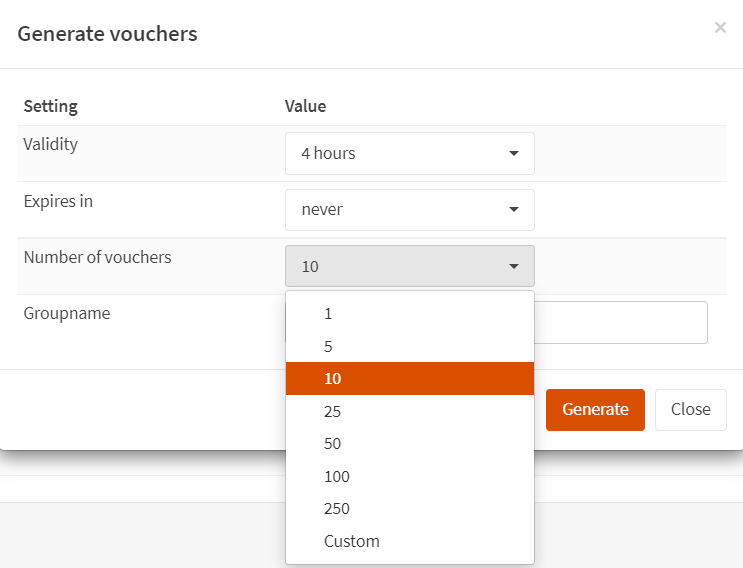Click the Close button beside Generate
The width and height of the screenshot is (743, 568).
(690, 410)
